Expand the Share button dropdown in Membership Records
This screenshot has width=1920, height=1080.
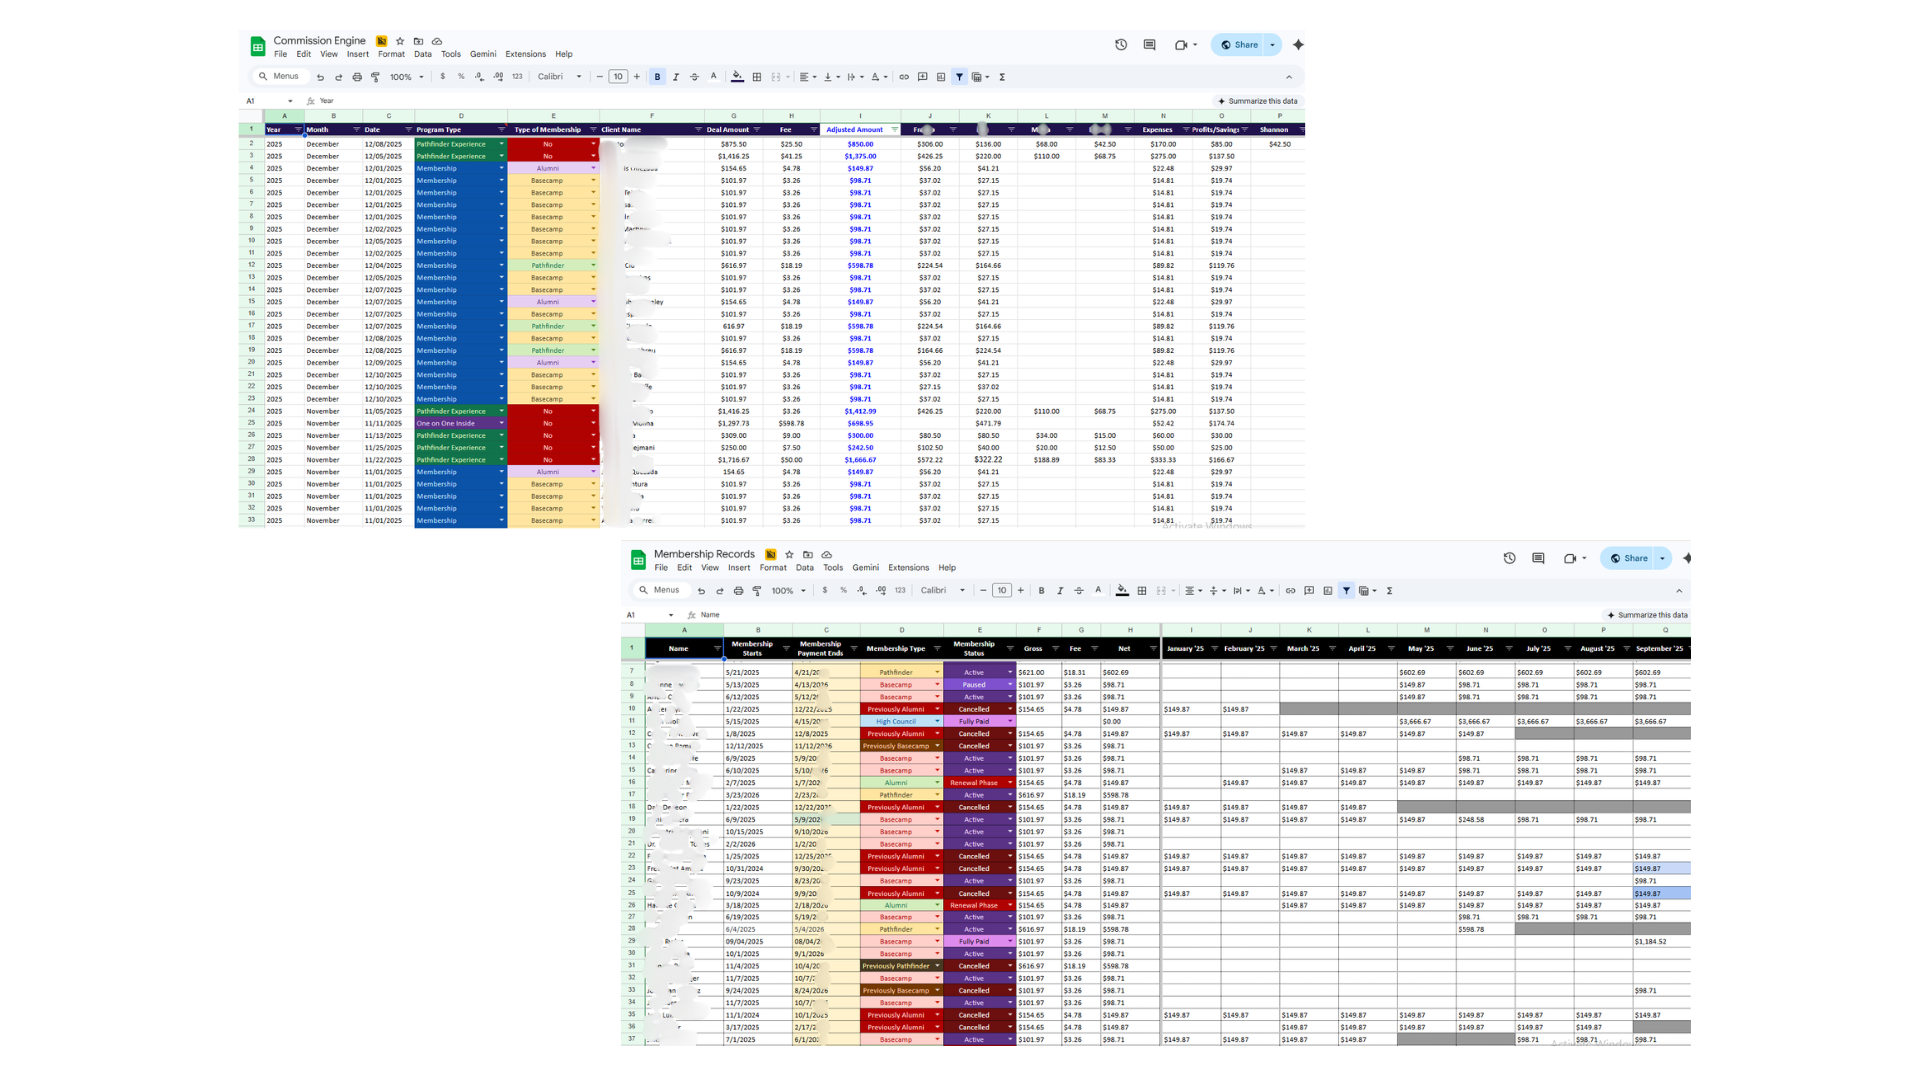click(x=1662, y=558)
